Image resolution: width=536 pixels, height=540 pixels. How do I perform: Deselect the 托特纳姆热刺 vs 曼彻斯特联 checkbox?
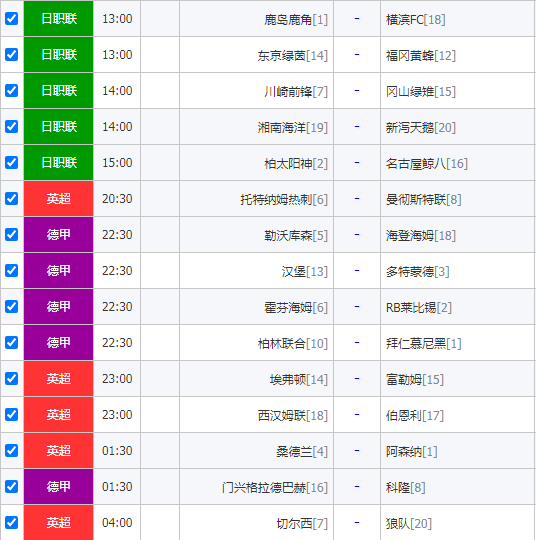(11, 198)
